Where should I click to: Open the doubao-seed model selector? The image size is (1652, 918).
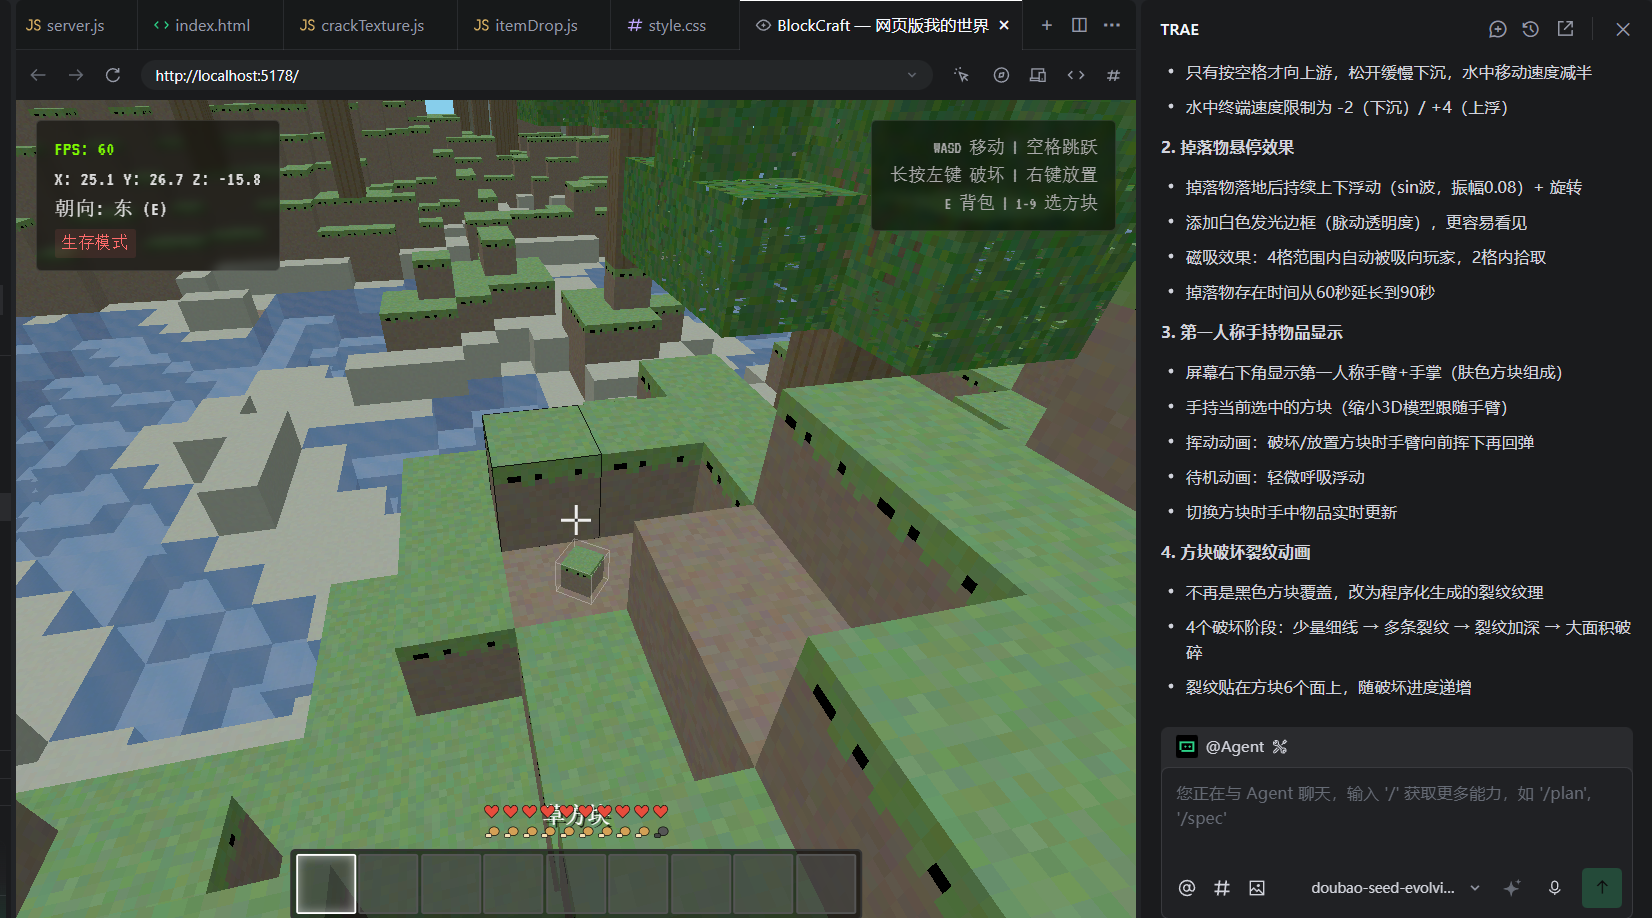coord(1396,888)
